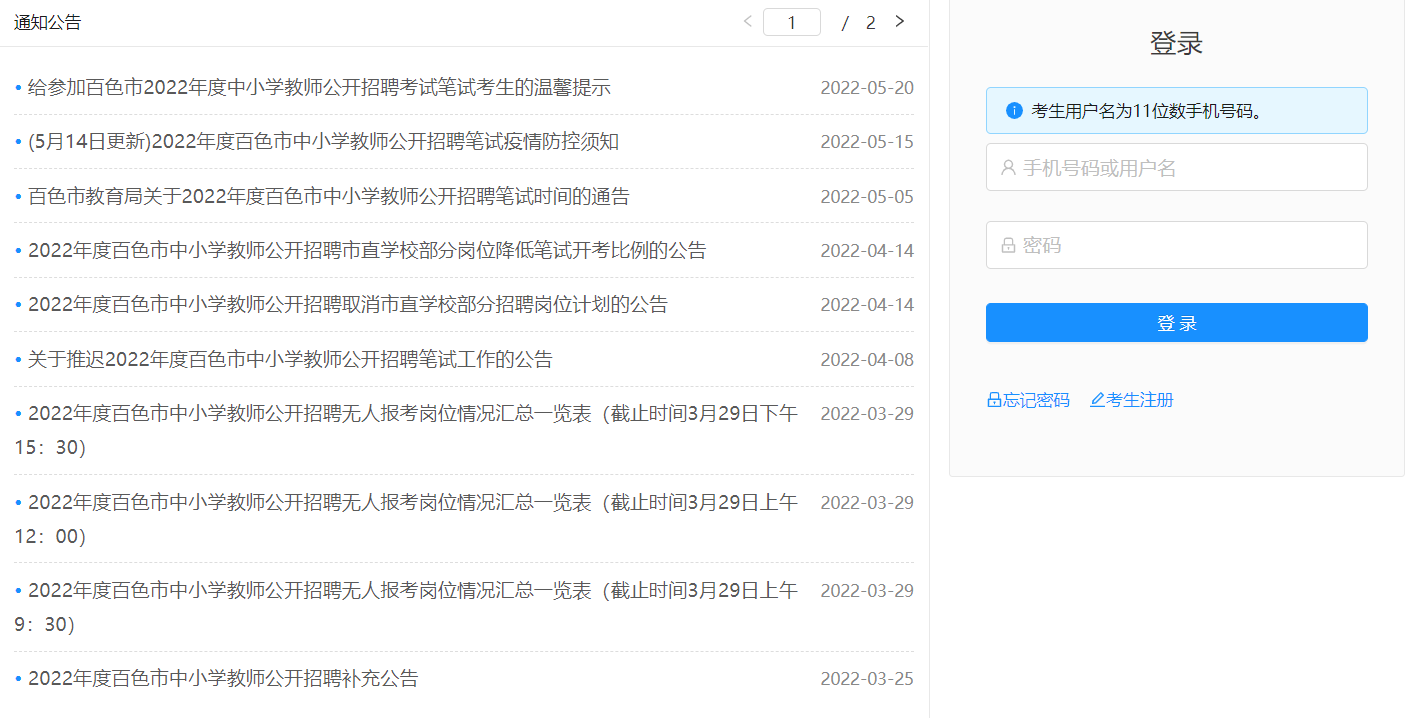Image resolution: width=1408 pixels, height=718 pixels.
Task: Click the user icon in username field
Action: (1008, 168)
